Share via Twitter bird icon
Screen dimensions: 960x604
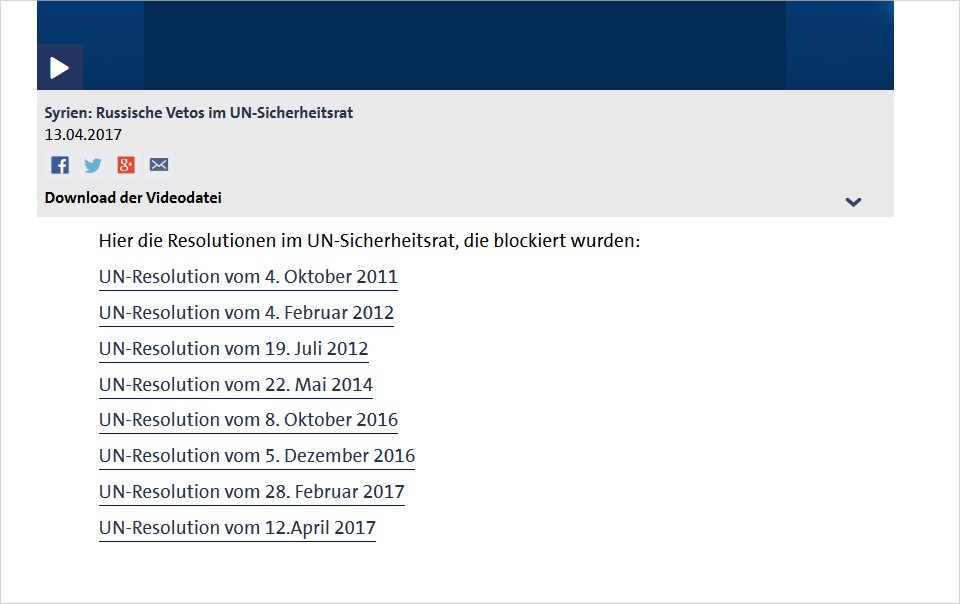(x=92, y=165)
